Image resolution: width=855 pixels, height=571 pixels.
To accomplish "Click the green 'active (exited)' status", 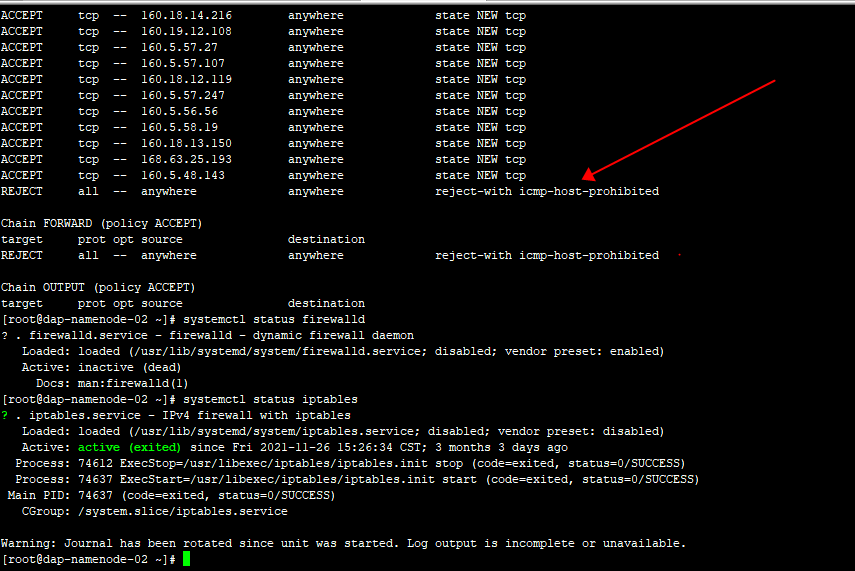I will pos(130,447).
